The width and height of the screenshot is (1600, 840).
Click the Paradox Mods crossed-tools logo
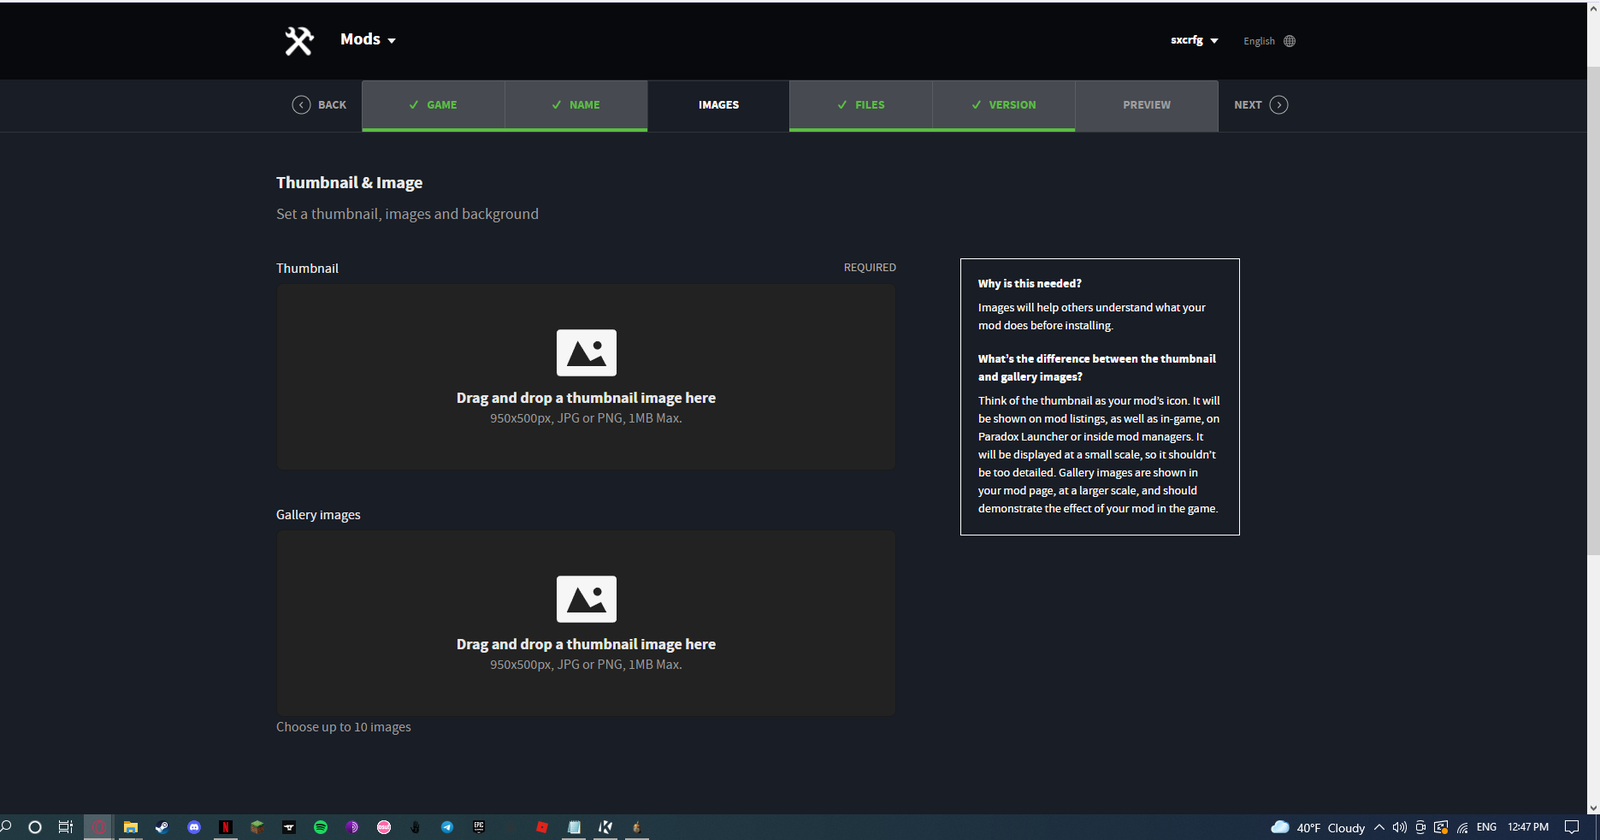coord(298,40)
